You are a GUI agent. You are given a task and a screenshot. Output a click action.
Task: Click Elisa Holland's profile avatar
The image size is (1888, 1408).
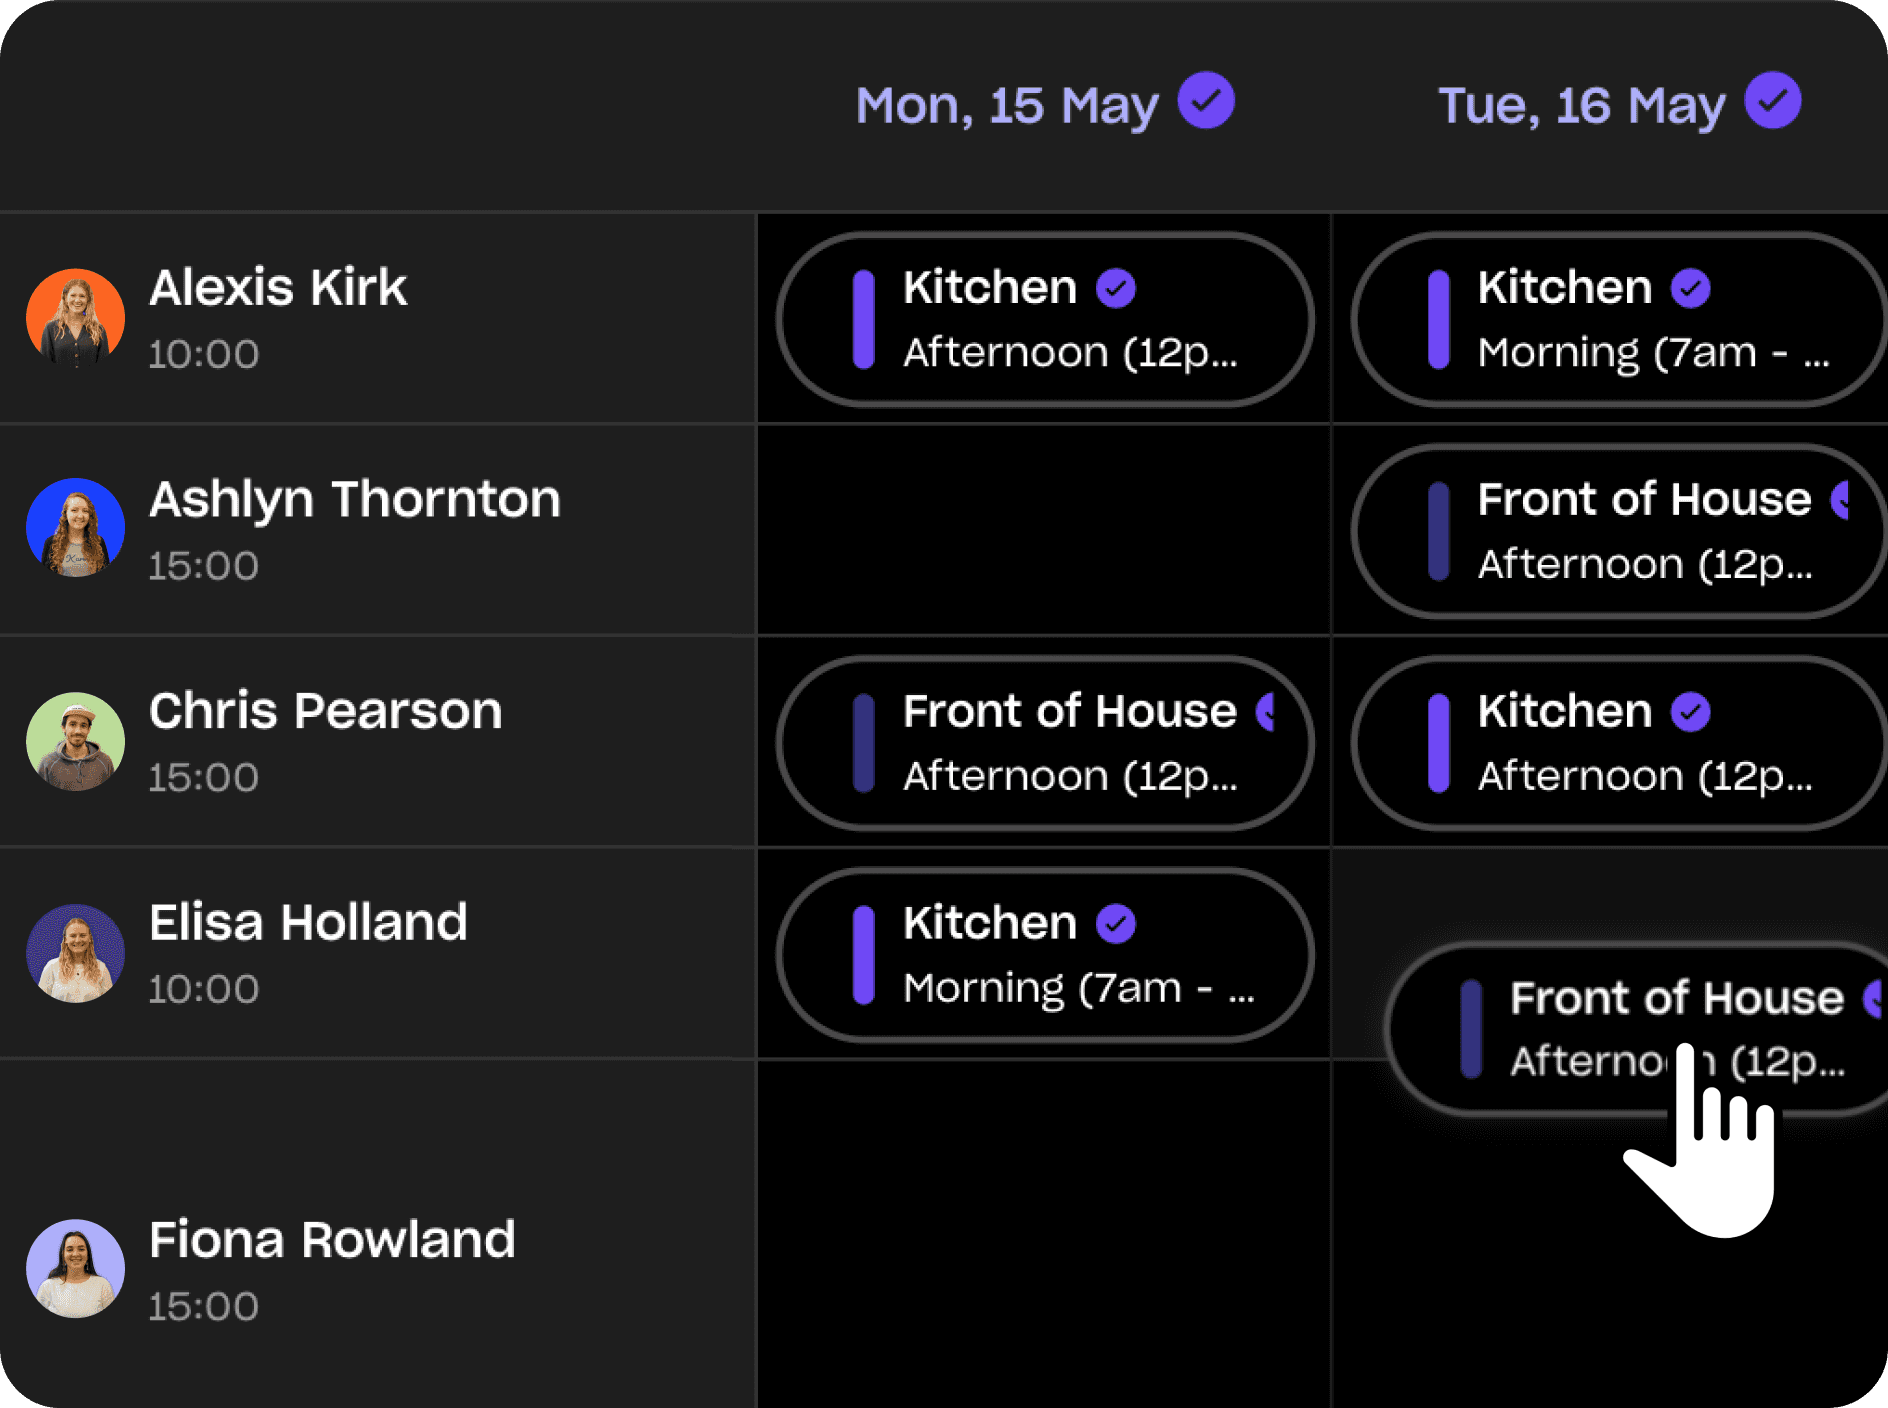76,953
